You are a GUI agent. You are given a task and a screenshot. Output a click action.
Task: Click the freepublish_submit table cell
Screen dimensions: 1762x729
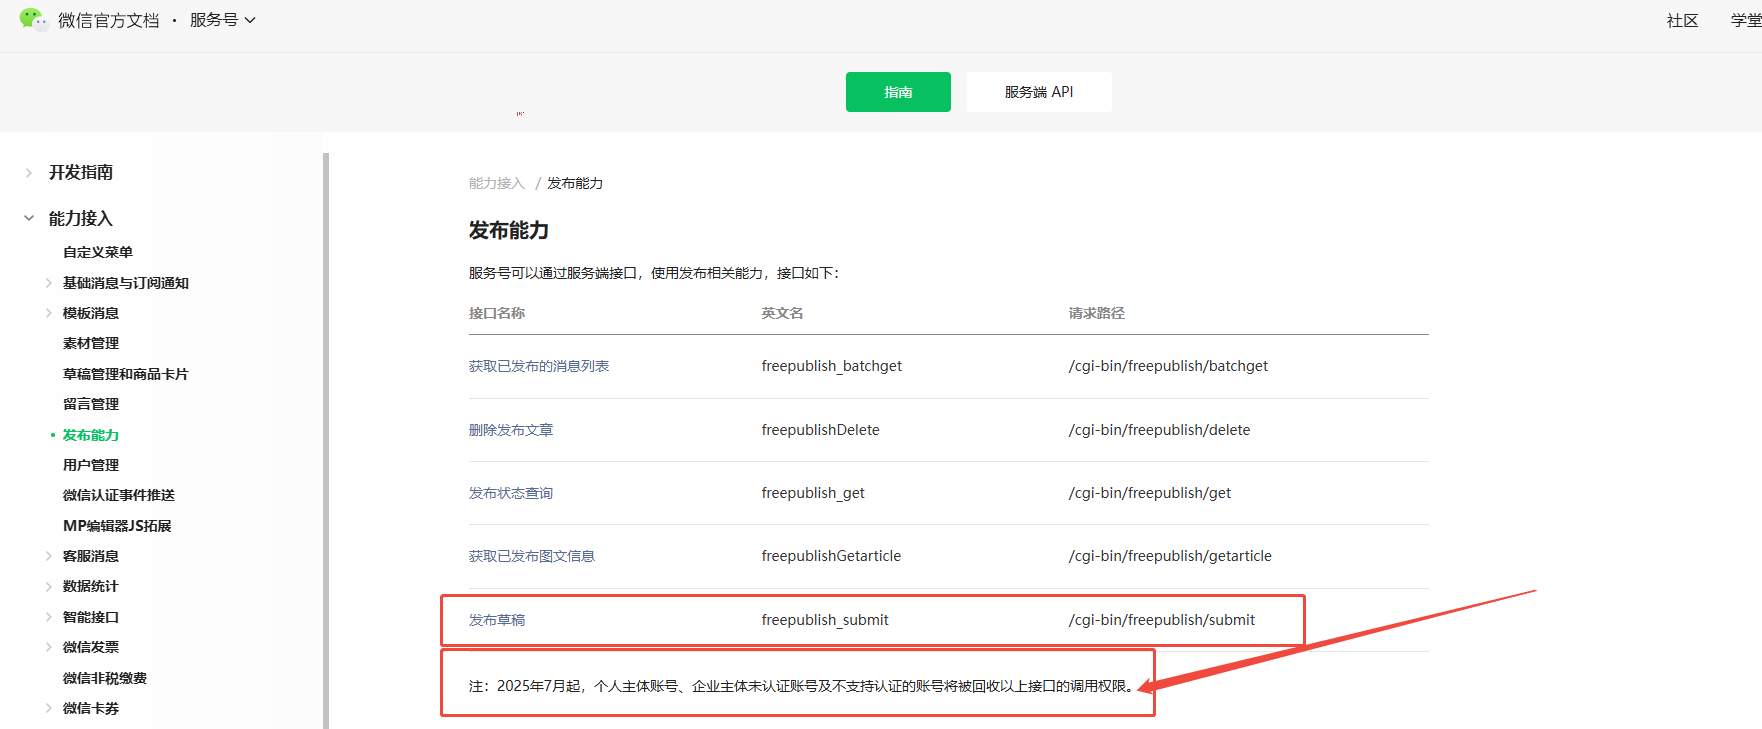(825, 620)
